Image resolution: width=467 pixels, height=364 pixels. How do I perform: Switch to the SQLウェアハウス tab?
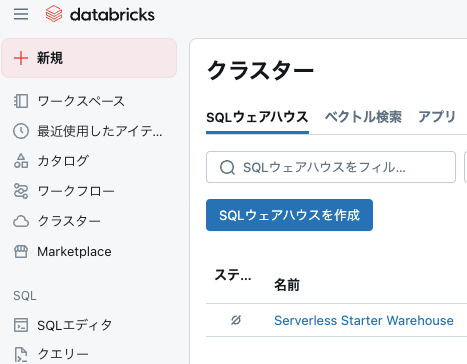257,117
